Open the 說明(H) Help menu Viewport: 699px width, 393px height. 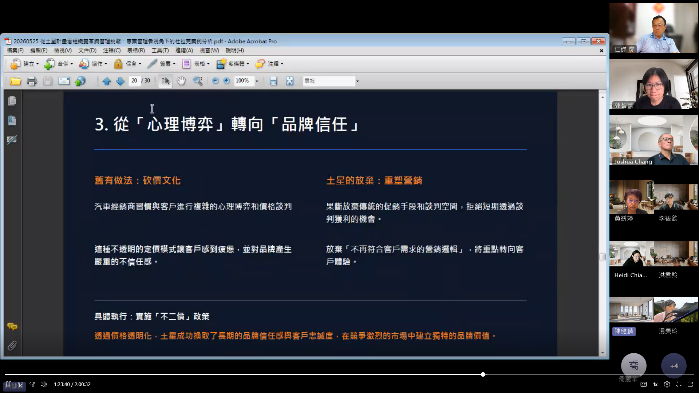click(x=234, y=50)
